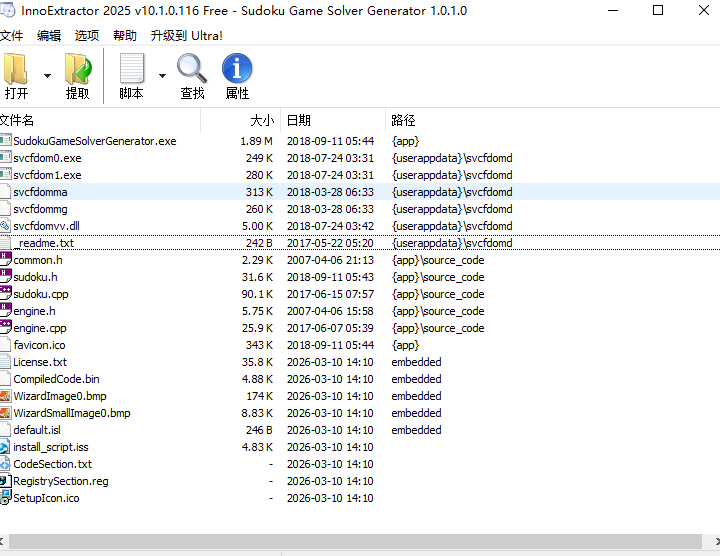Sort by the Path (路径) column header
This screenshot has width=720, height=556.
[403, 120]
